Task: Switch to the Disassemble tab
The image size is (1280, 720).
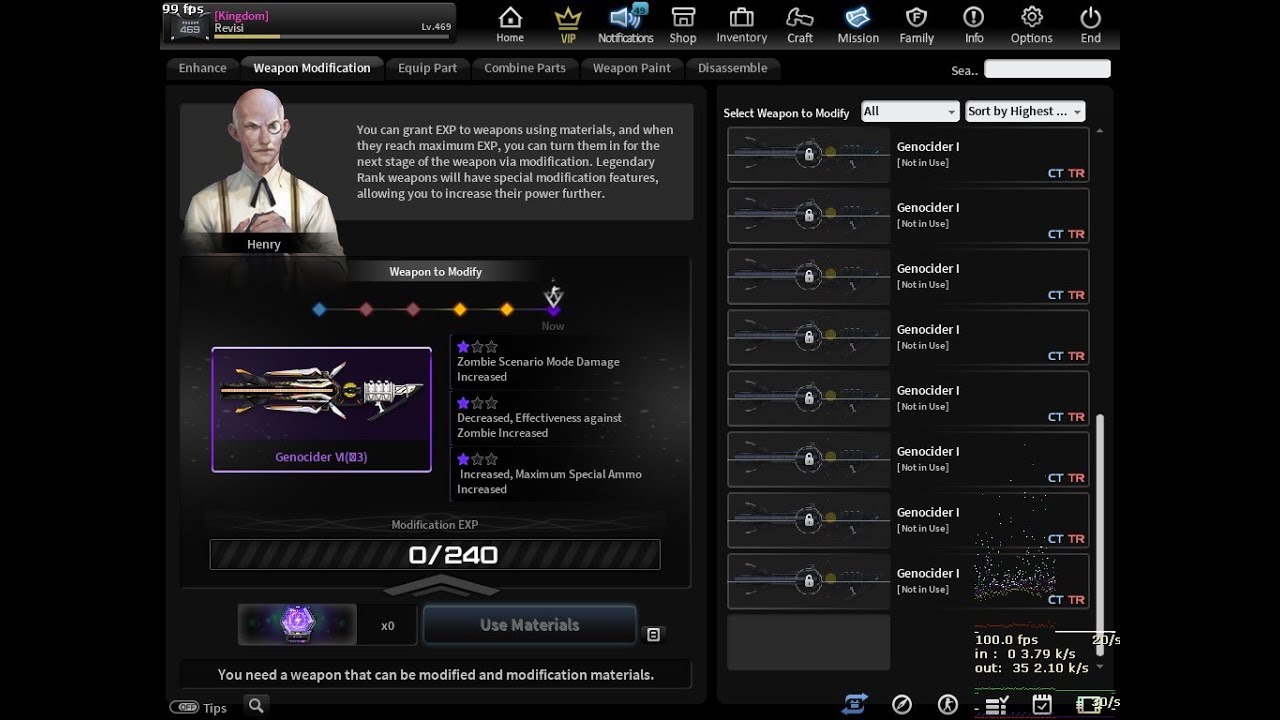Action: click(x=733, y=68)
